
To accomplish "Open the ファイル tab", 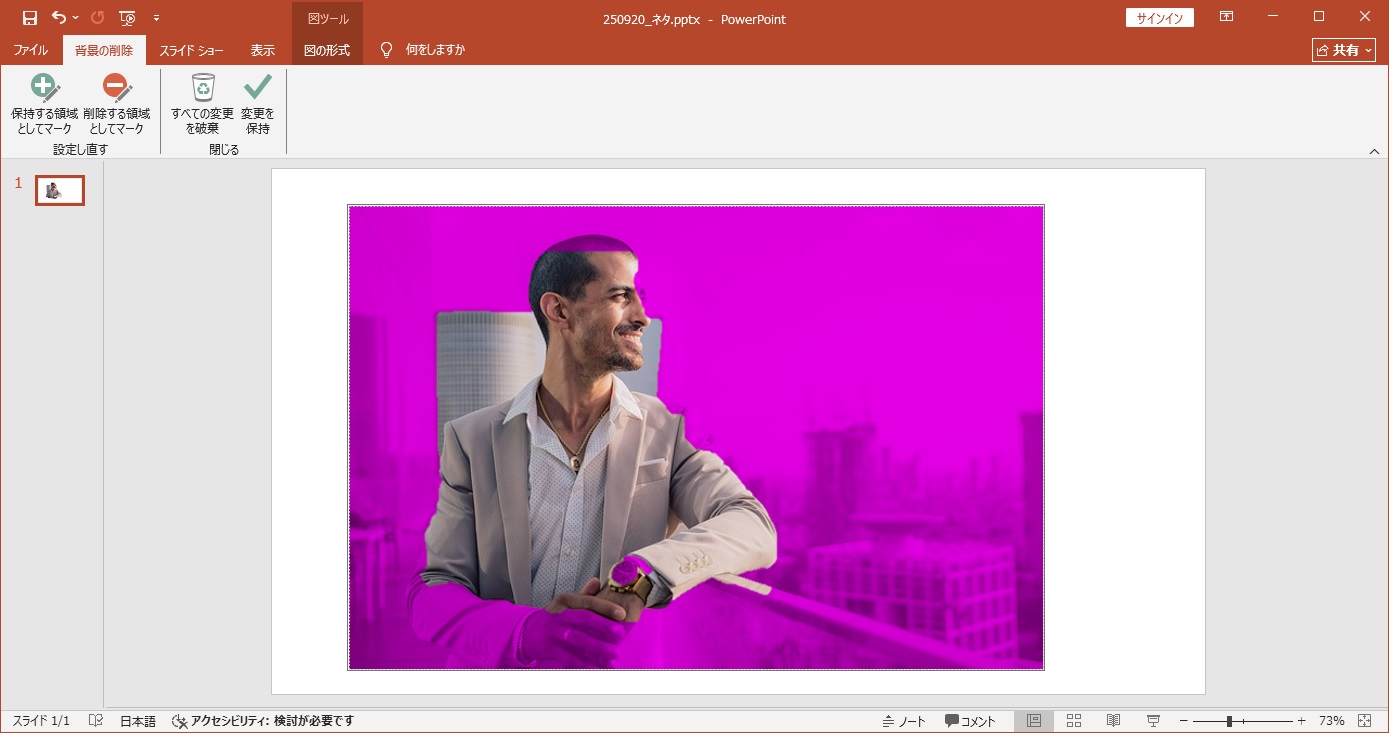I will pos(30,50).
